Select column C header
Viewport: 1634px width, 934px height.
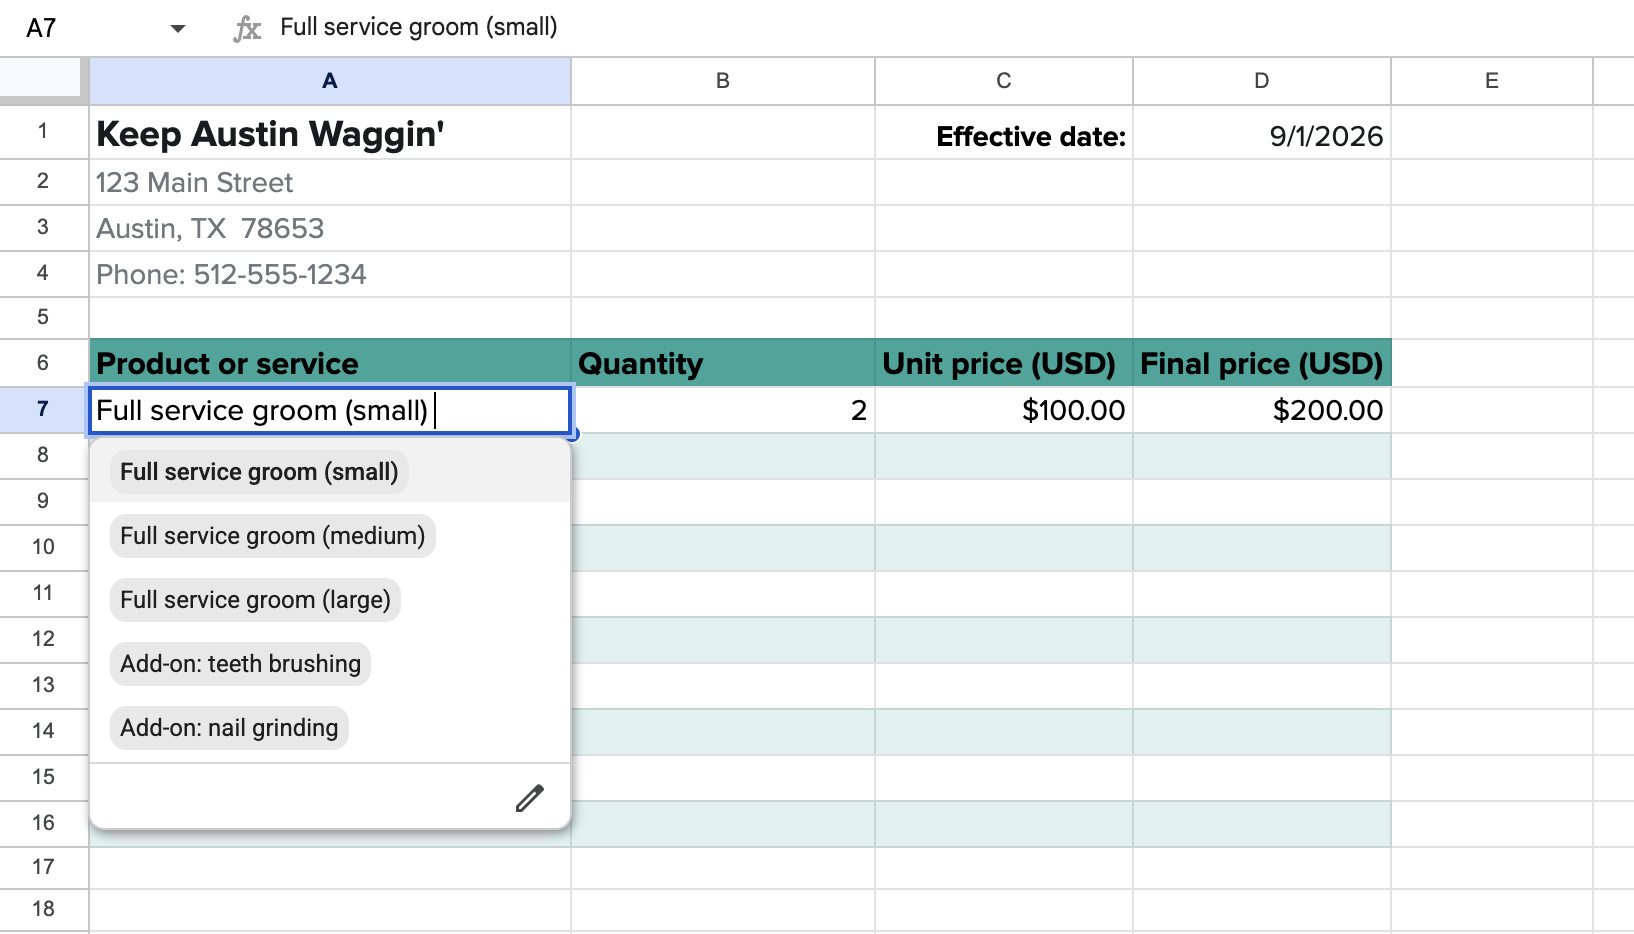[x=1004, y=81]
